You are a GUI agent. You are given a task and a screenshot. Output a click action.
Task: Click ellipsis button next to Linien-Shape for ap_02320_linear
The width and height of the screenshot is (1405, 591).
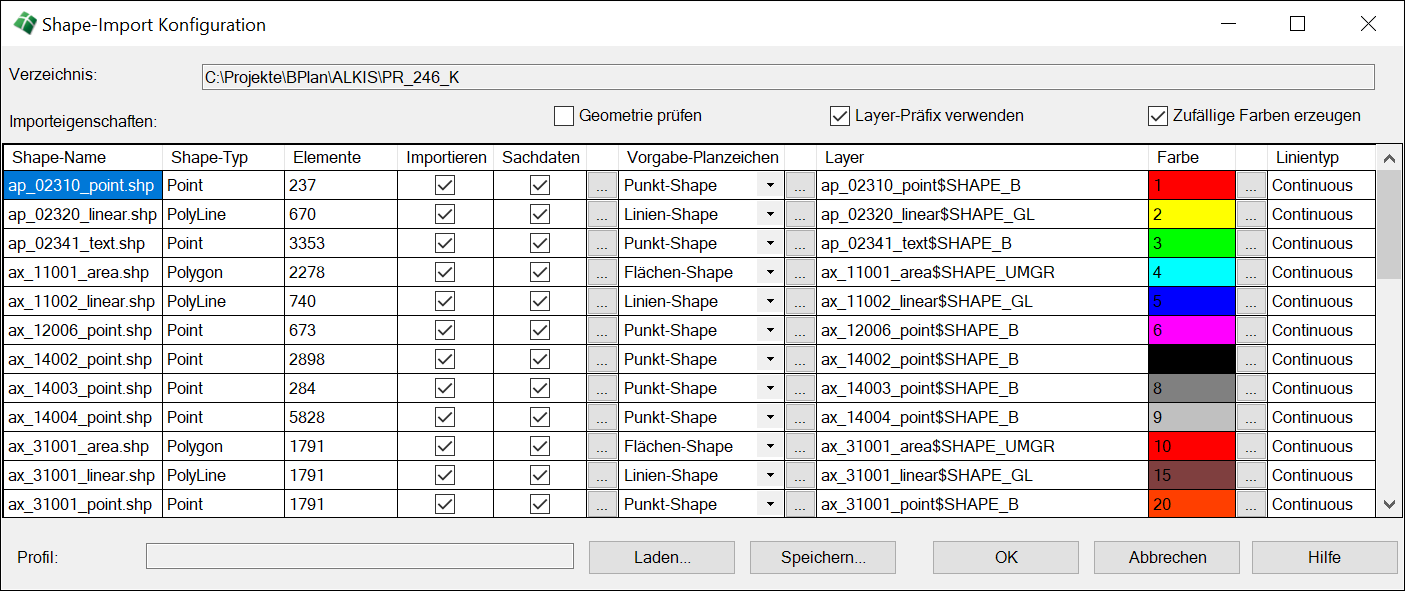tap(800, 215)
